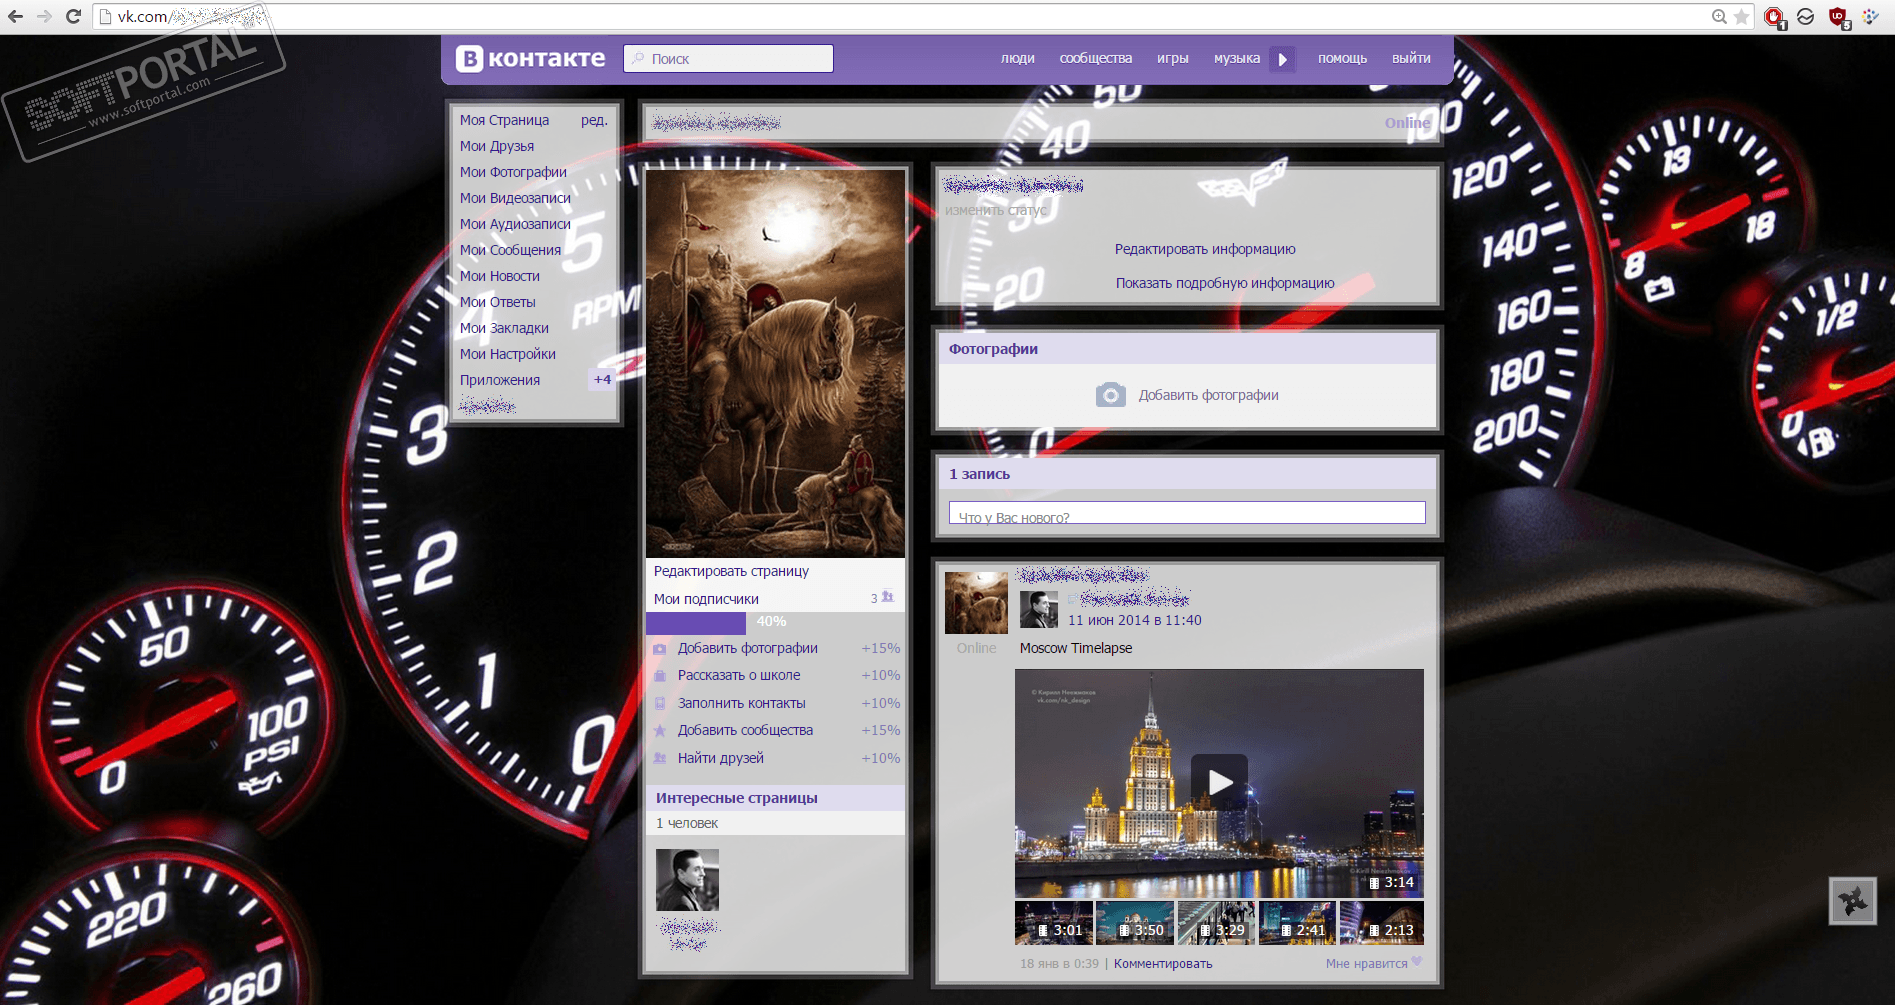The width and height of the screenshot is (1895, 1005).
Task: Open Моя Страница in the sidebar
Action: 504,120
